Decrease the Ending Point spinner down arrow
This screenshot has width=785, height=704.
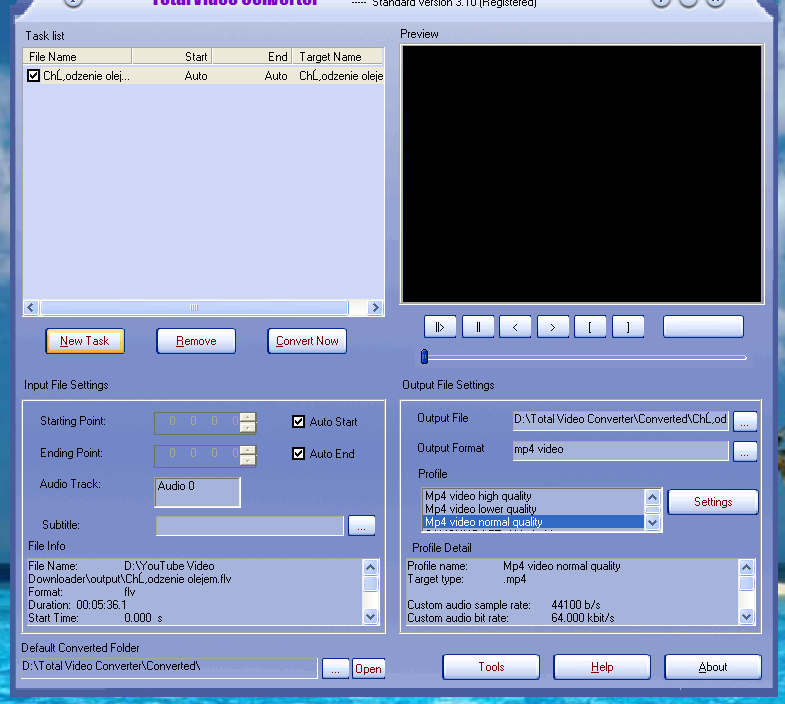point(248,460)
